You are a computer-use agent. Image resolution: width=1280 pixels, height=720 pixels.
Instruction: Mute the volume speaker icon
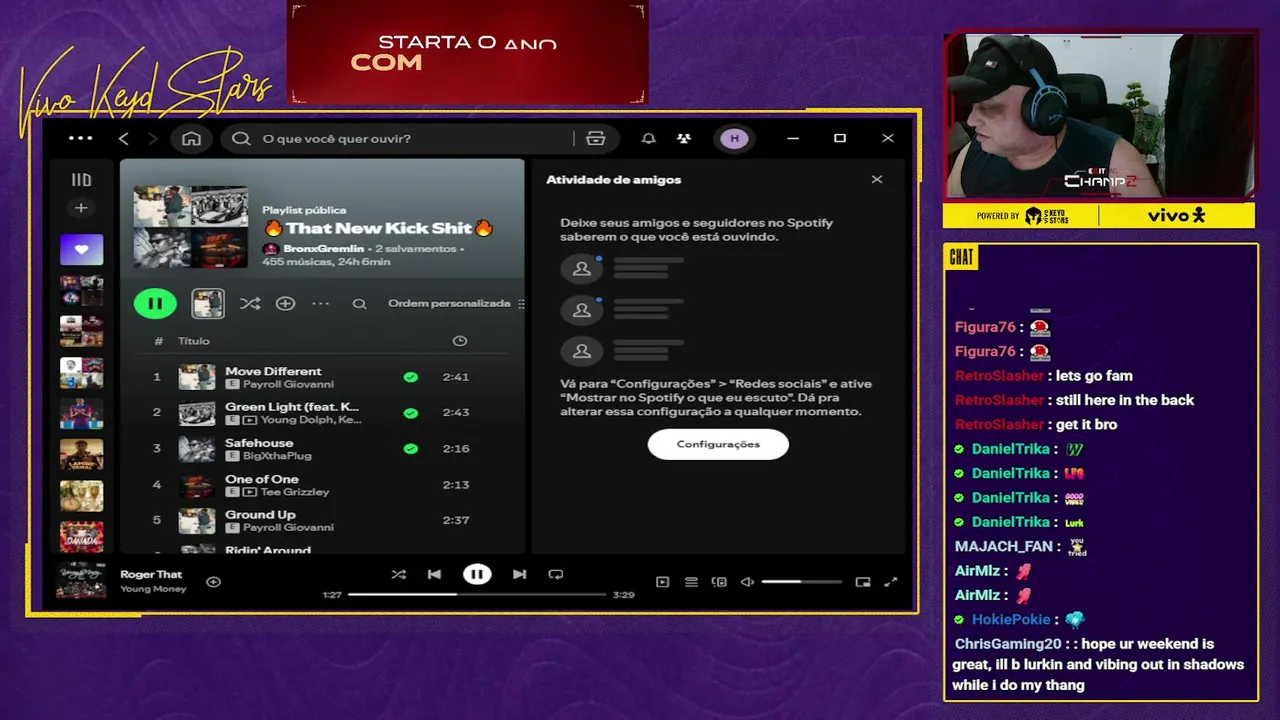[747, 581]
